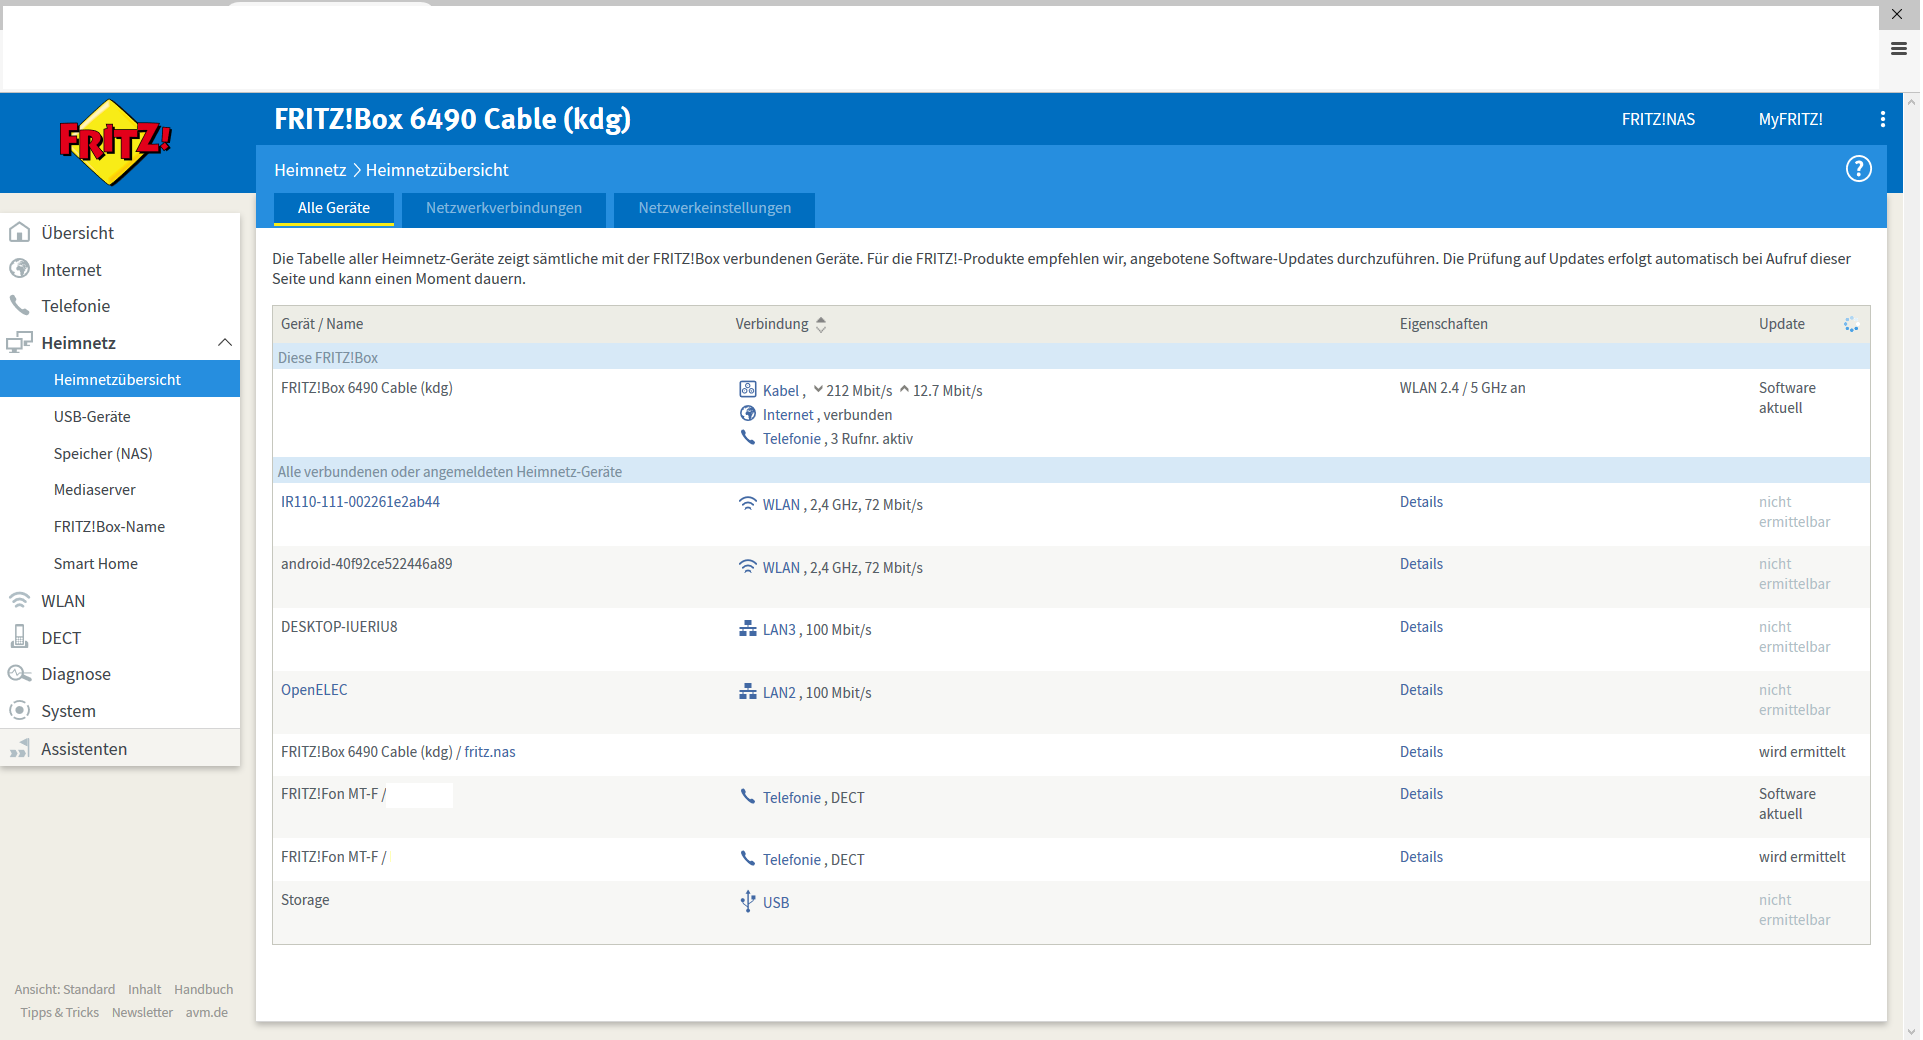Open Details for the fritz.nas row
The height and width of the screenshot is (1040, 1923).
tap(1420, 752)
